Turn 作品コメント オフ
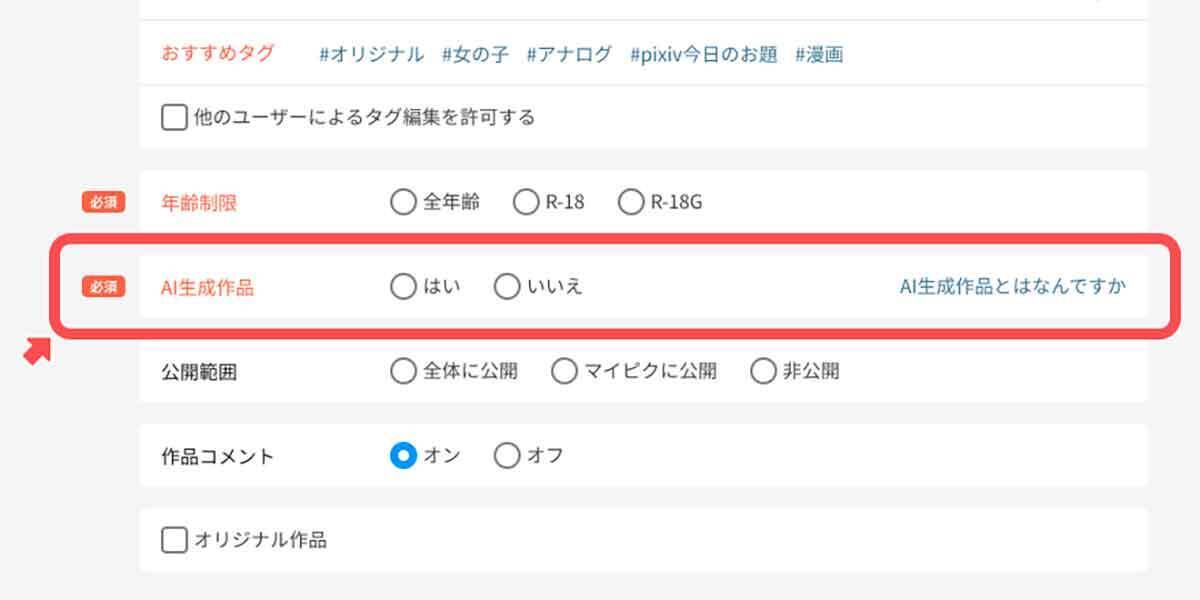1200x600 pixels. [507, 457]
